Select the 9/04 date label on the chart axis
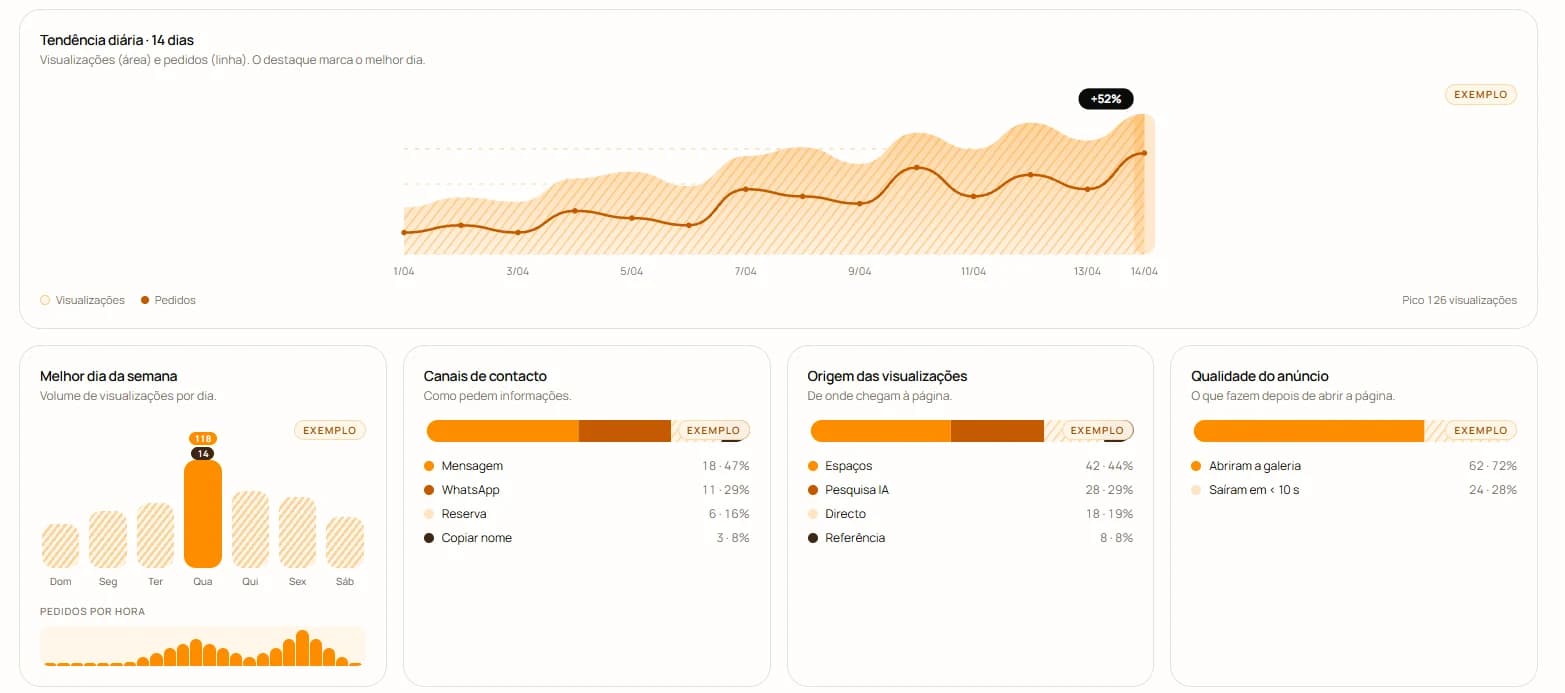Viewport: 1565px width, 693px height. [860, 272]
